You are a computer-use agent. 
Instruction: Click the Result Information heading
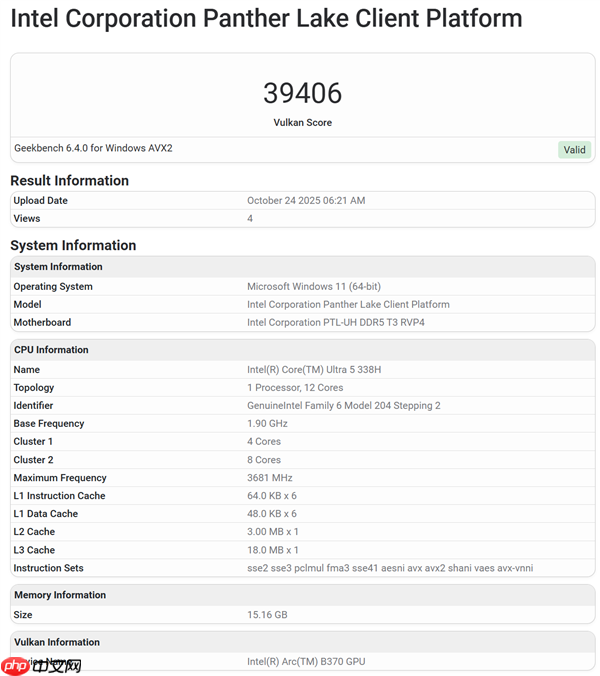tap(69, 181)
